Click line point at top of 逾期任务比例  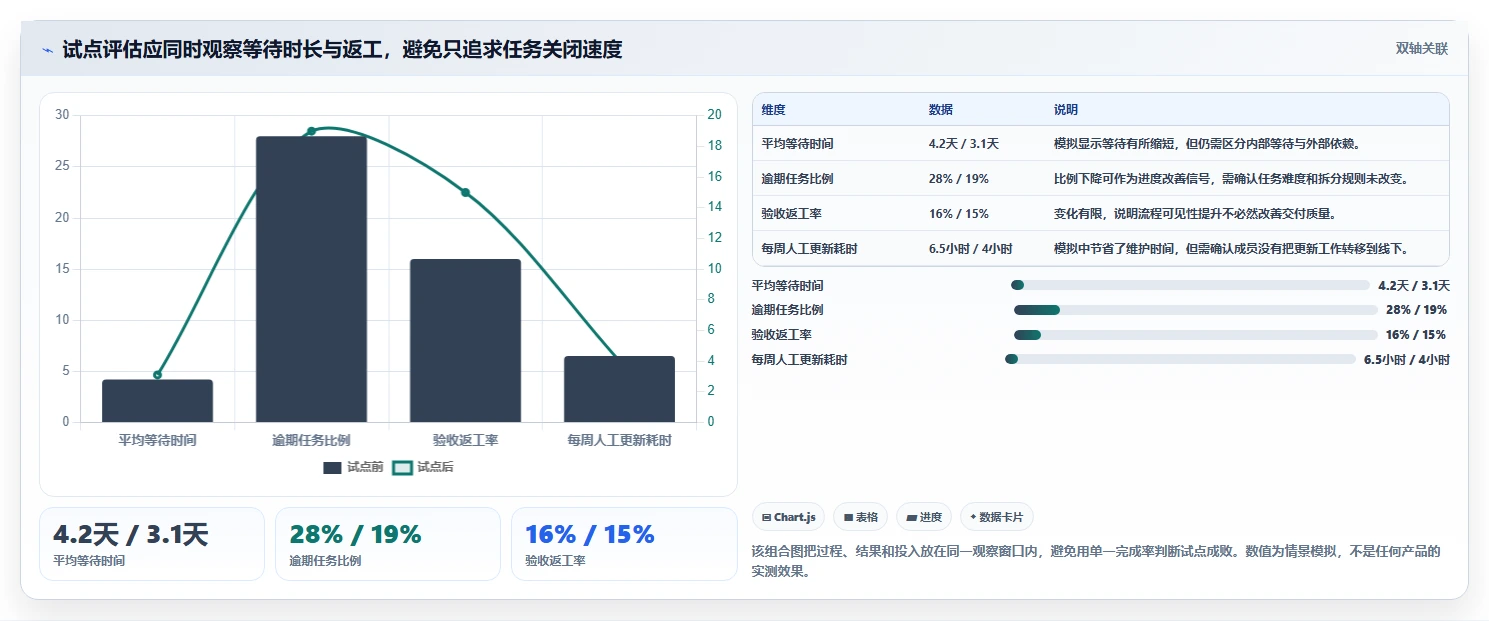pyautogui.click(x=311, y=131)
